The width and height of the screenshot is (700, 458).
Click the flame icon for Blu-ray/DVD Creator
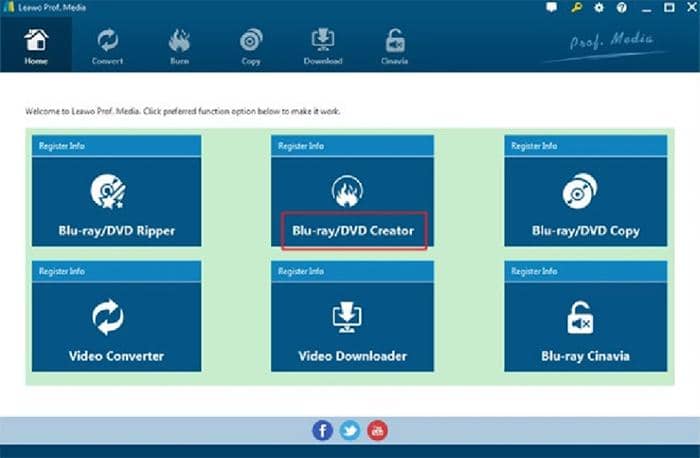(x=347, y=191)
